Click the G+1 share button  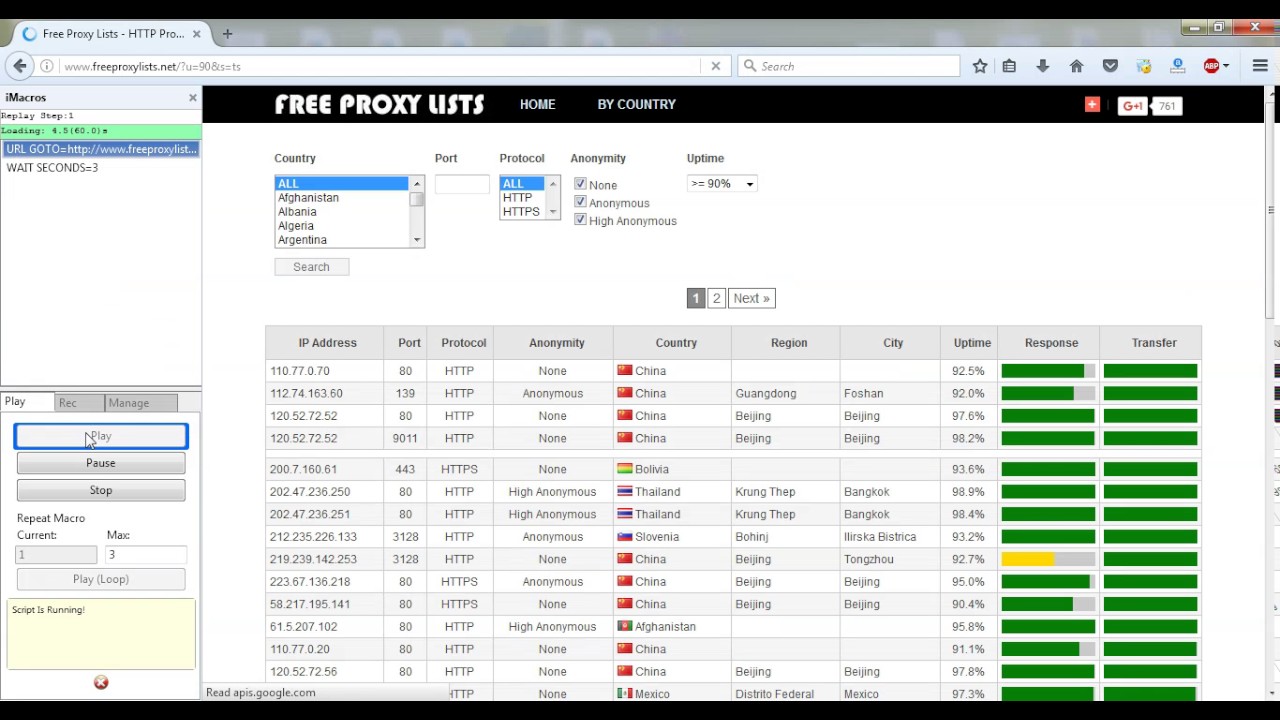click(x=1132, y=106)
